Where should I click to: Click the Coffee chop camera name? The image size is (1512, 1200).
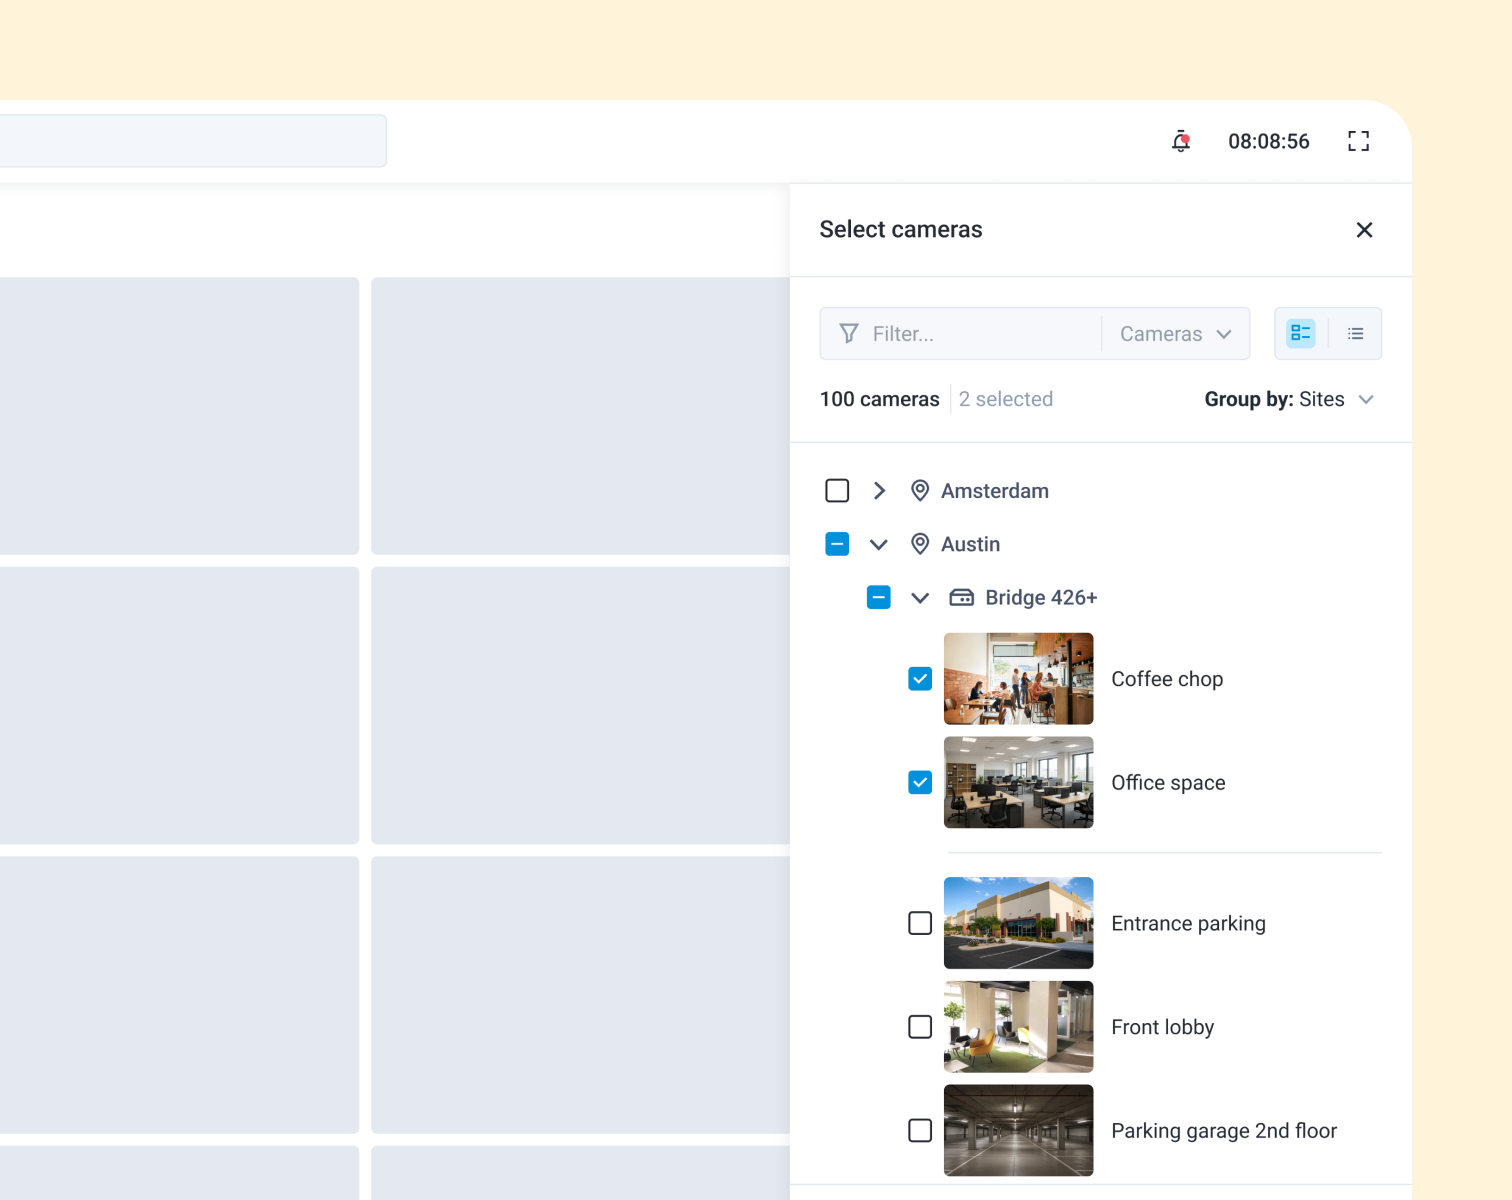[x=1167, y=679]
